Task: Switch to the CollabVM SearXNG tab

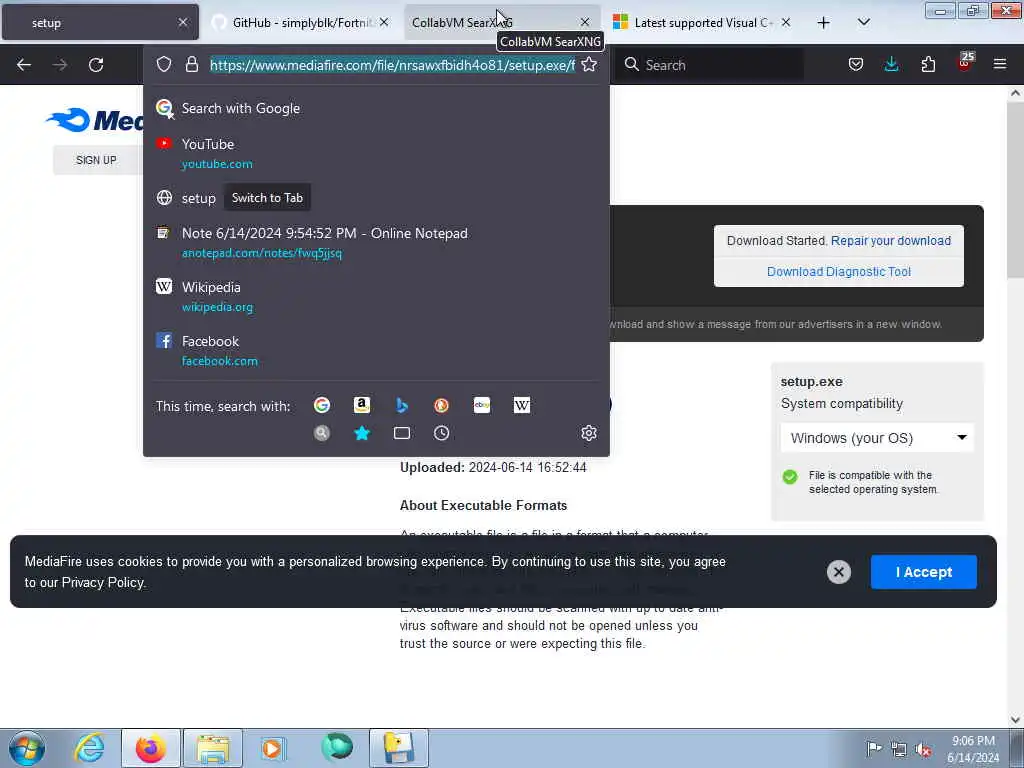Action: click(x=502, y=23)
